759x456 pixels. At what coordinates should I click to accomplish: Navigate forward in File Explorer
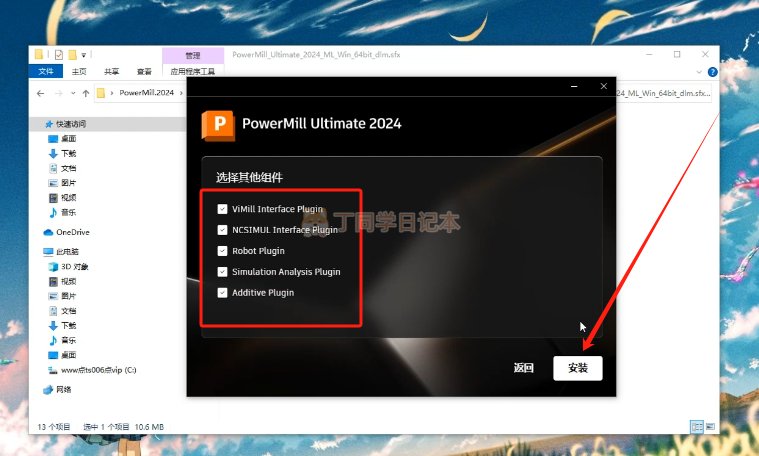tap(59, 93)
